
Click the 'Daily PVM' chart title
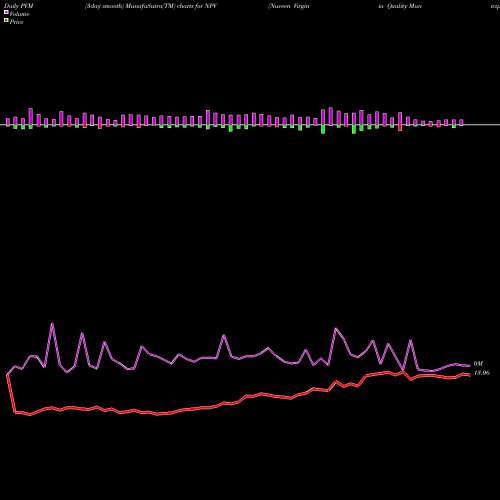pos(19,6)
